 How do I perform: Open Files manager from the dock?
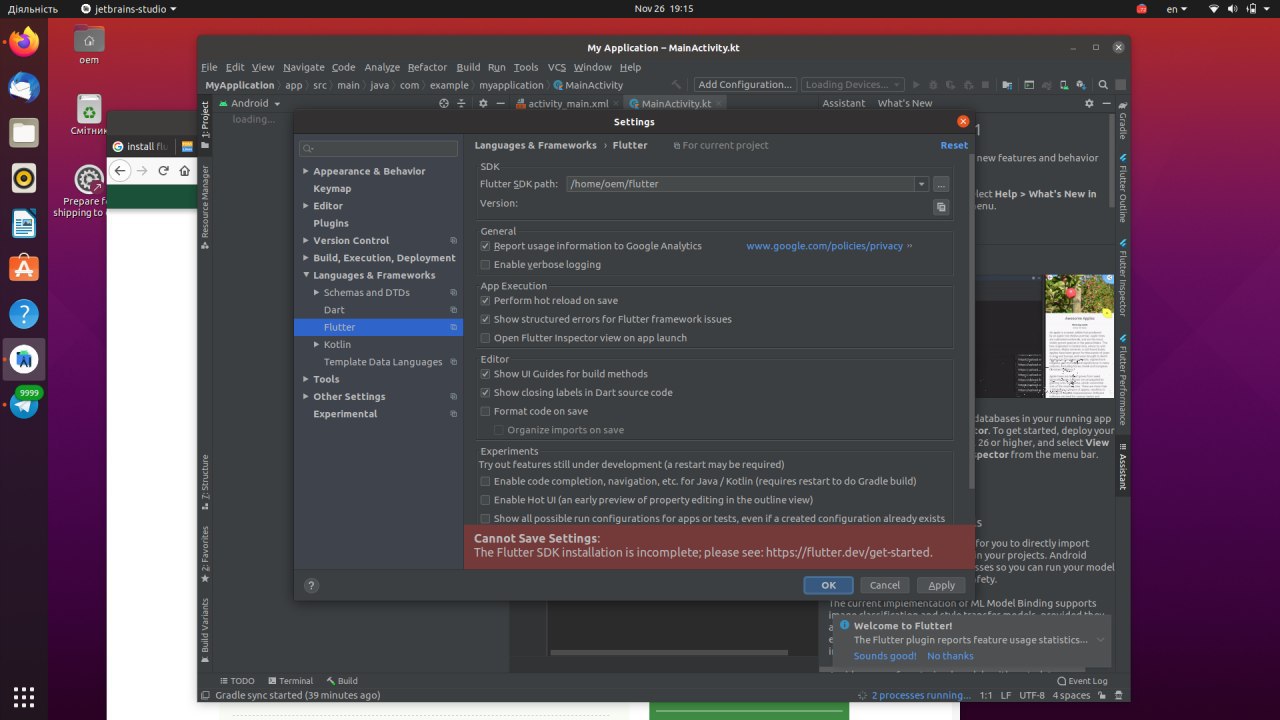(24, 132)
